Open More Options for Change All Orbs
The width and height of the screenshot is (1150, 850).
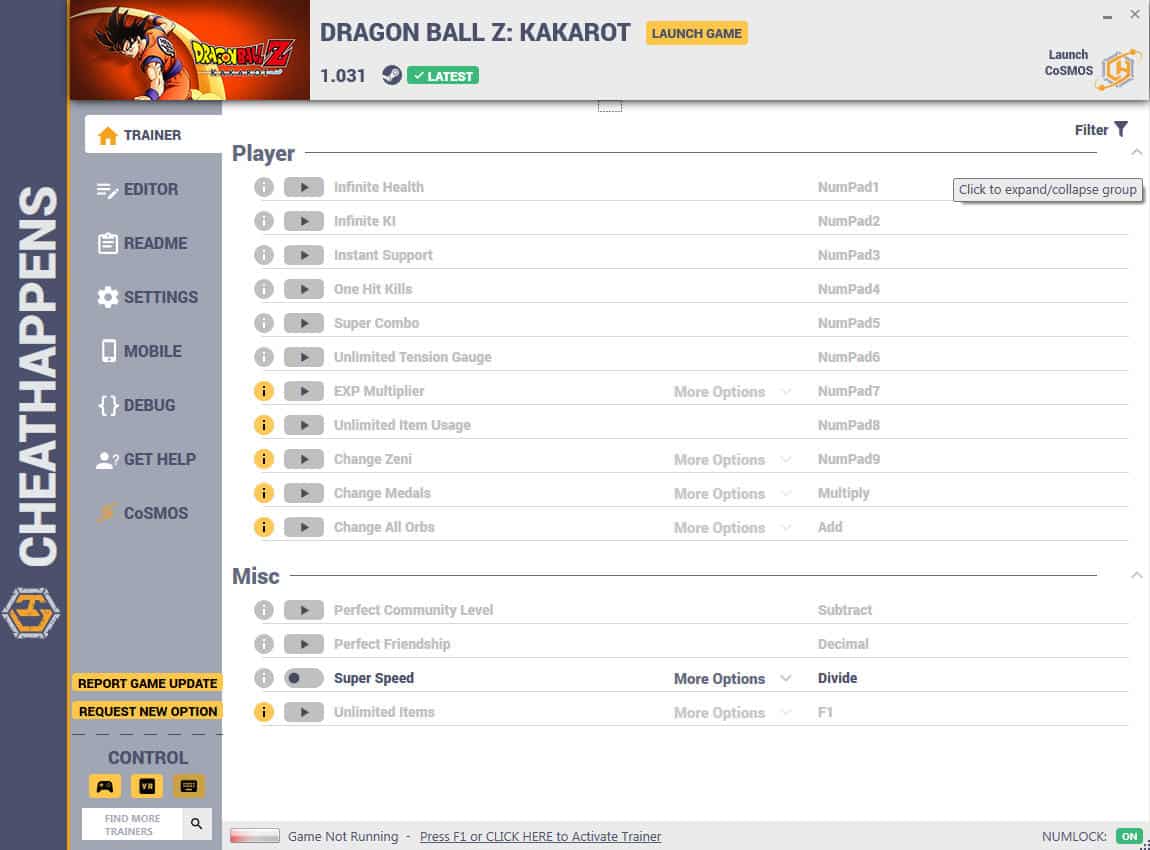(732, 527)
